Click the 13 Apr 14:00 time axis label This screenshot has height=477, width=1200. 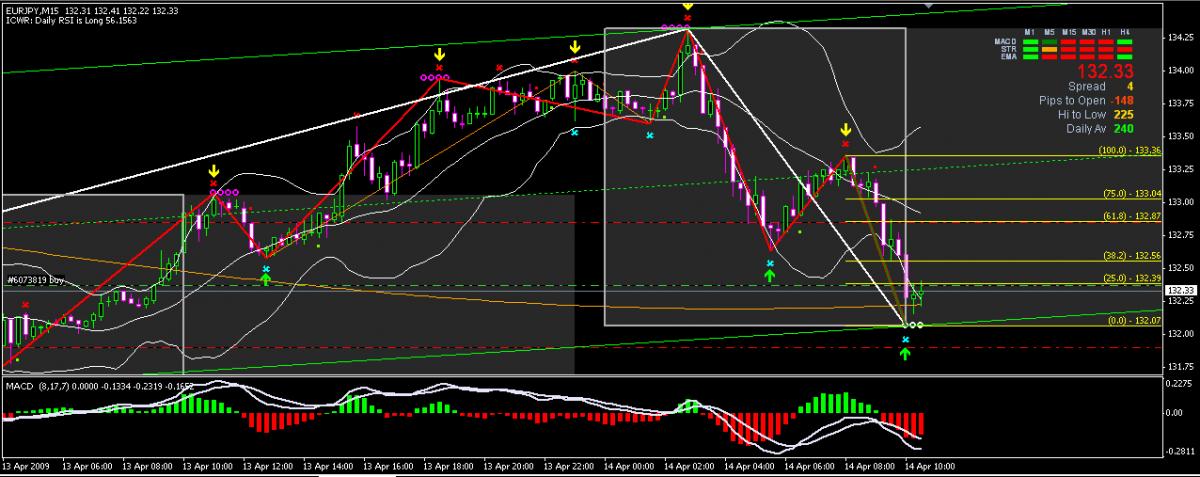click(x=328, y=468)
